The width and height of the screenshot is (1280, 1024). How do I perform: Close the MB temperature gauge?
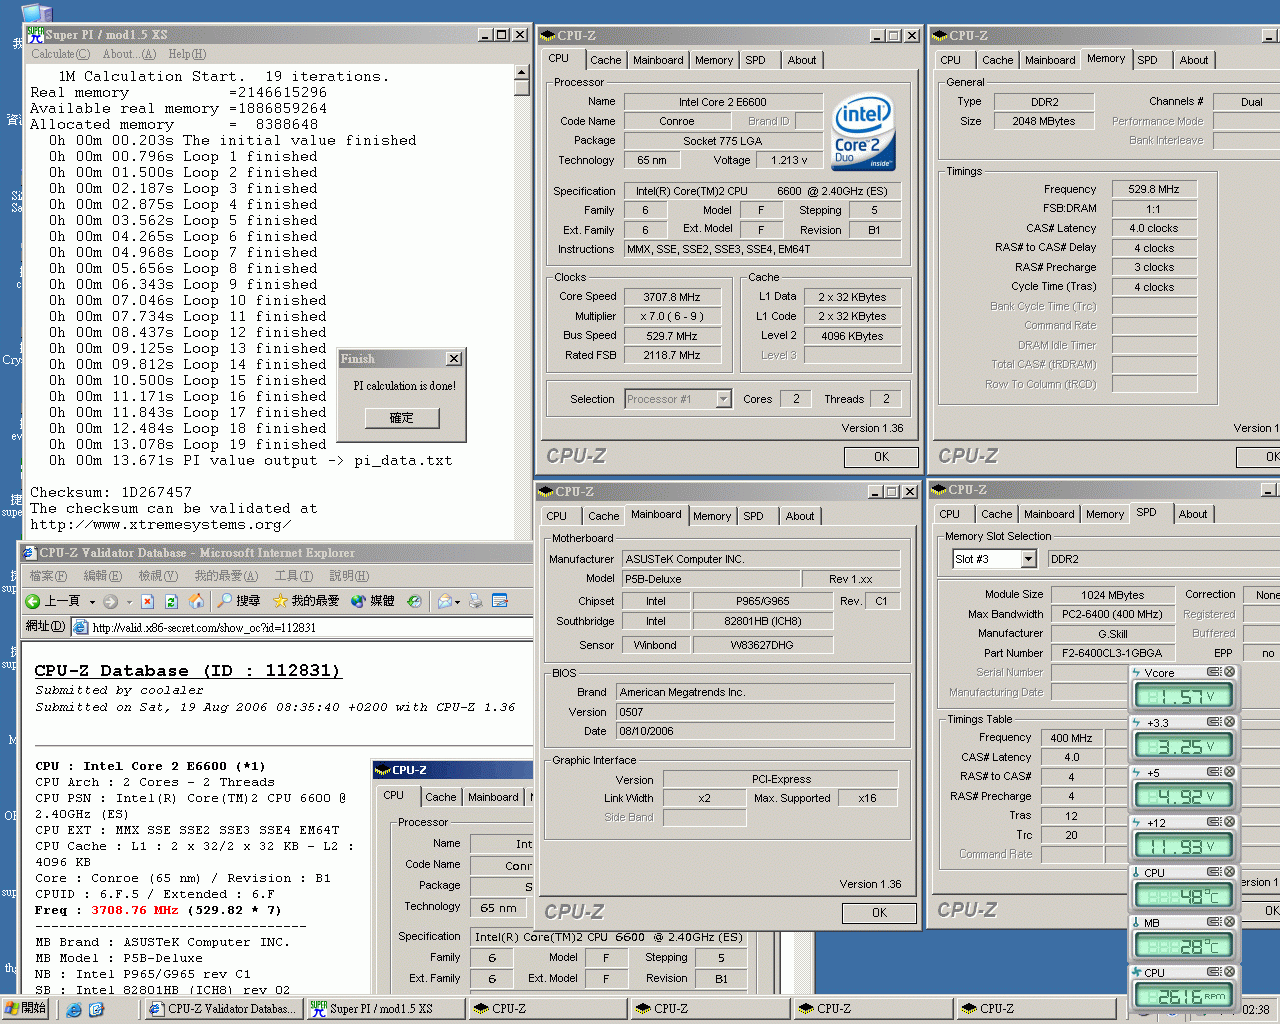(1230, 922)
